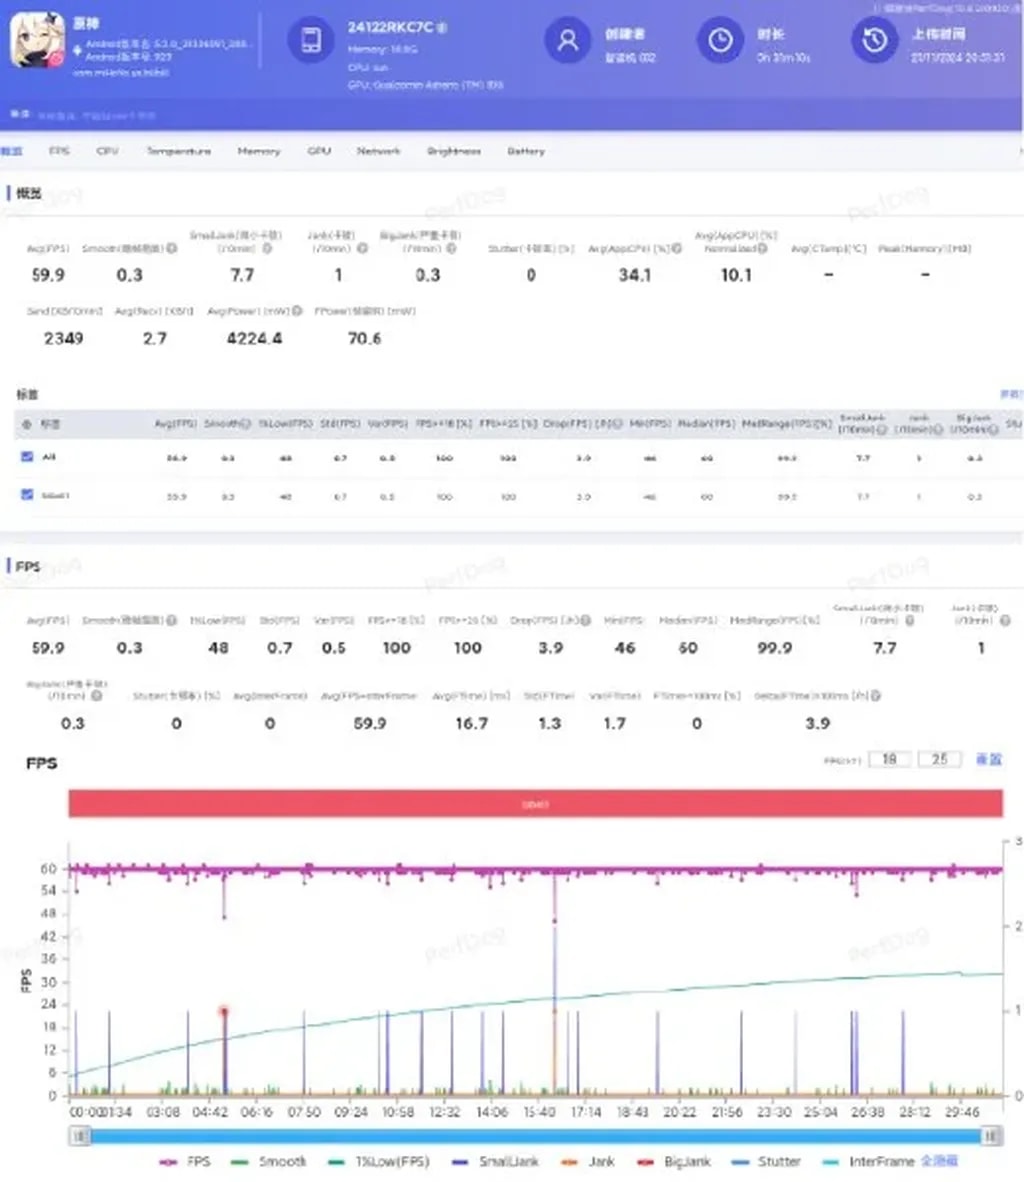
Task: Switch to the CPU tab
Action: (110, 152)
